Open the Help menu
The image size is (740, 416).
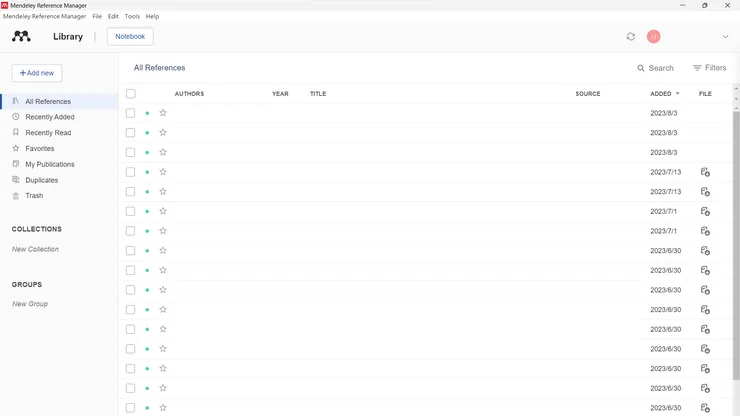pyautogui.click(x=152, y=16)
